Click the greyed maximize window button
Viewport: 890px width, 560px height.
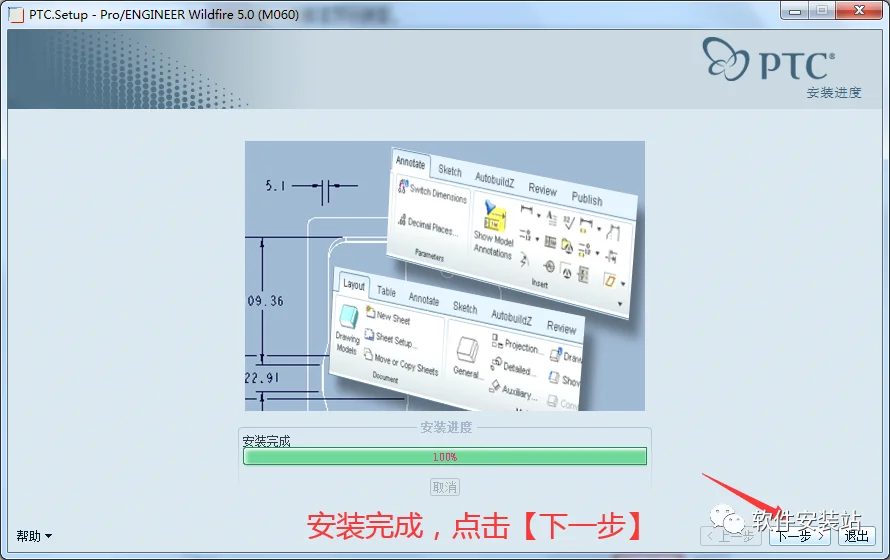821,11
